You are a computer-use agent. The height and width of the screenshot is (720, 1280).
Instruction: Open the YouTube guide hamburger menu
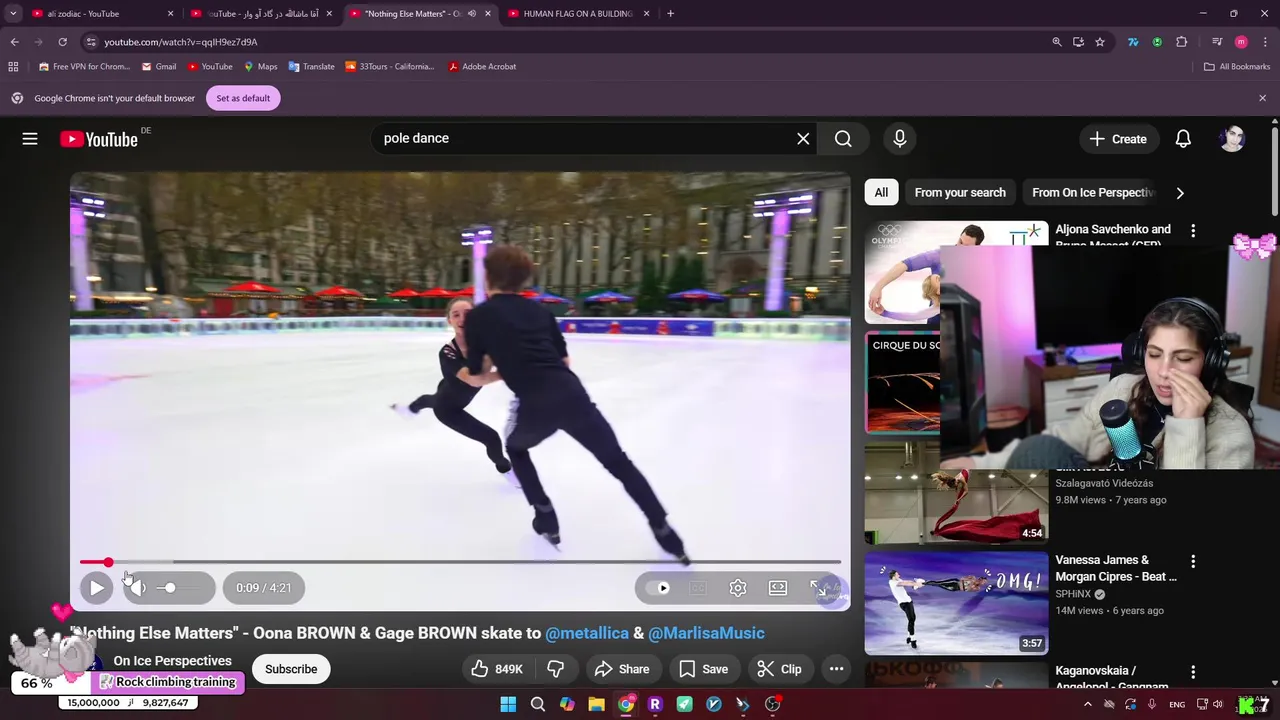point(30,139)
